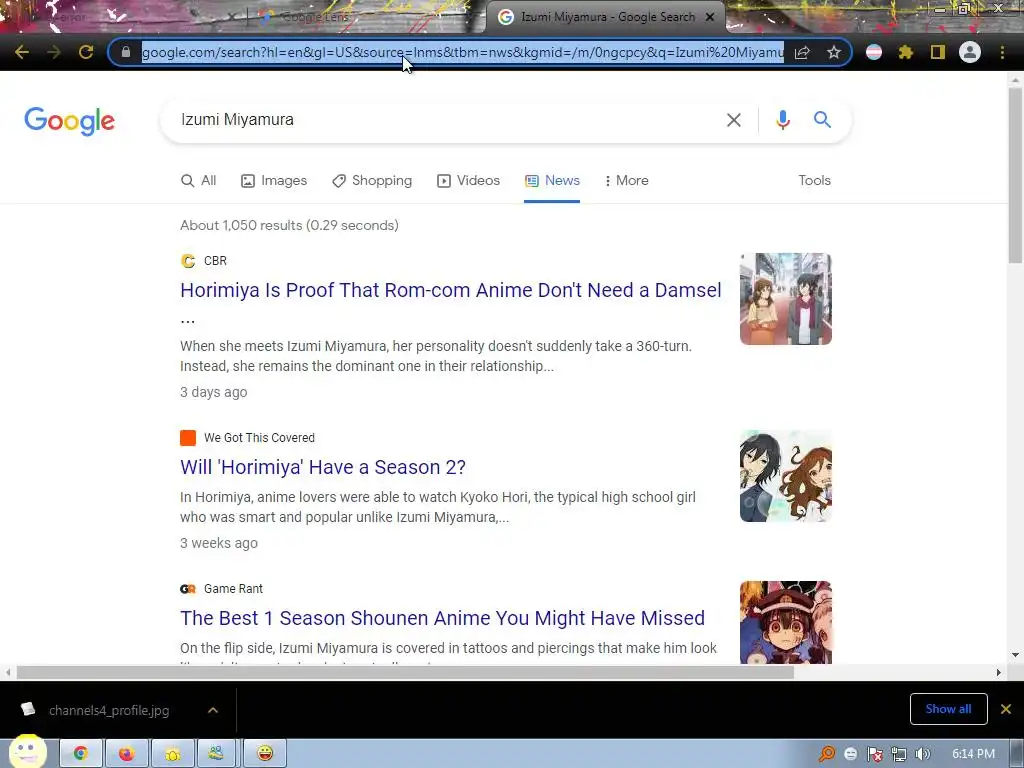
Task: Click Show all downloads button
Action: [x=948, y=709]
